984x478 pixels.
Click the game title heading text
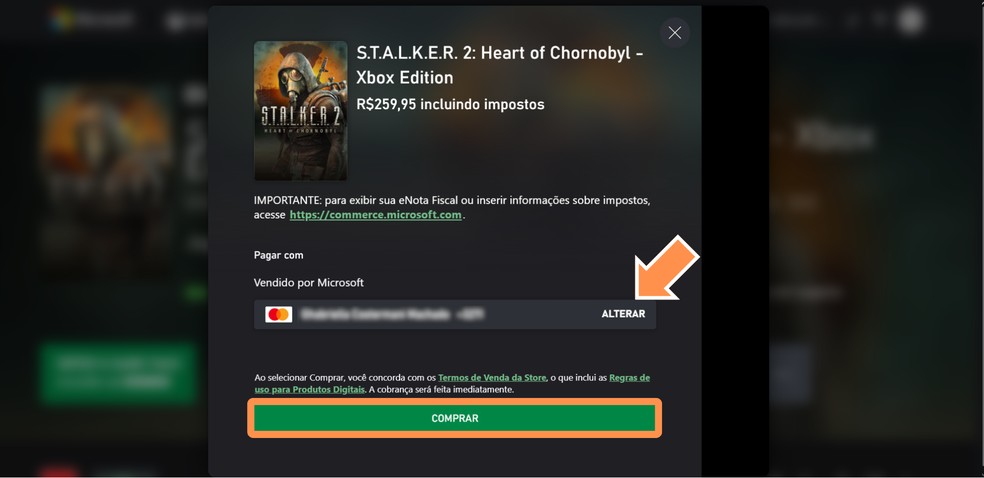point(500,65)
